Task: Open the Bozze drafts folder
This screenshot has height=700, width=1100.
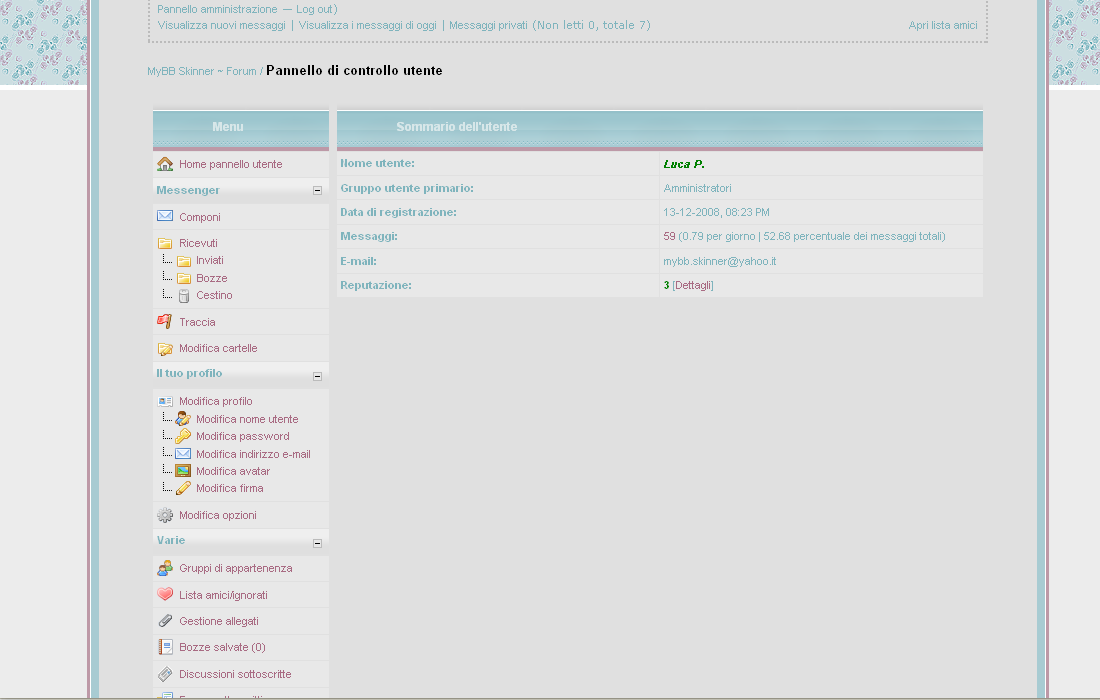Action: 211,278
